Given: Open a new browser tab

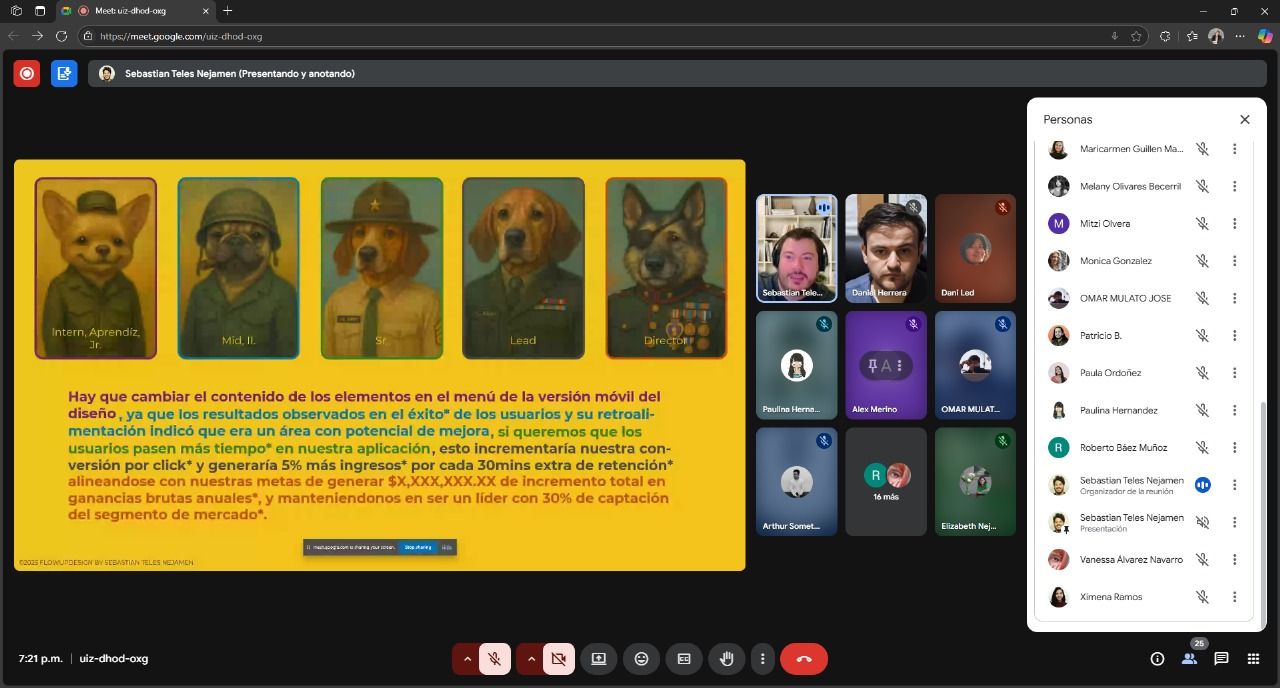Looking at the screenshot, I should coord(228,11).
